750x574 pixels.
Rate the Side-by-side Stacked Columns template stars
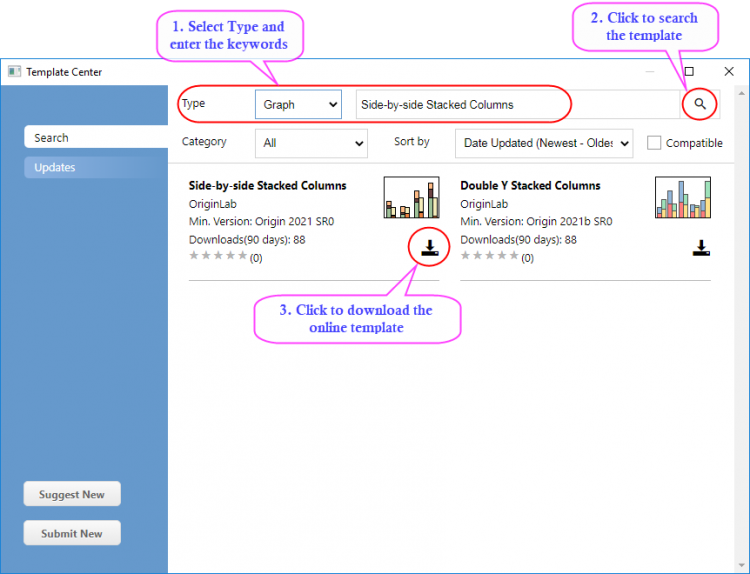(x=218, y=256)
